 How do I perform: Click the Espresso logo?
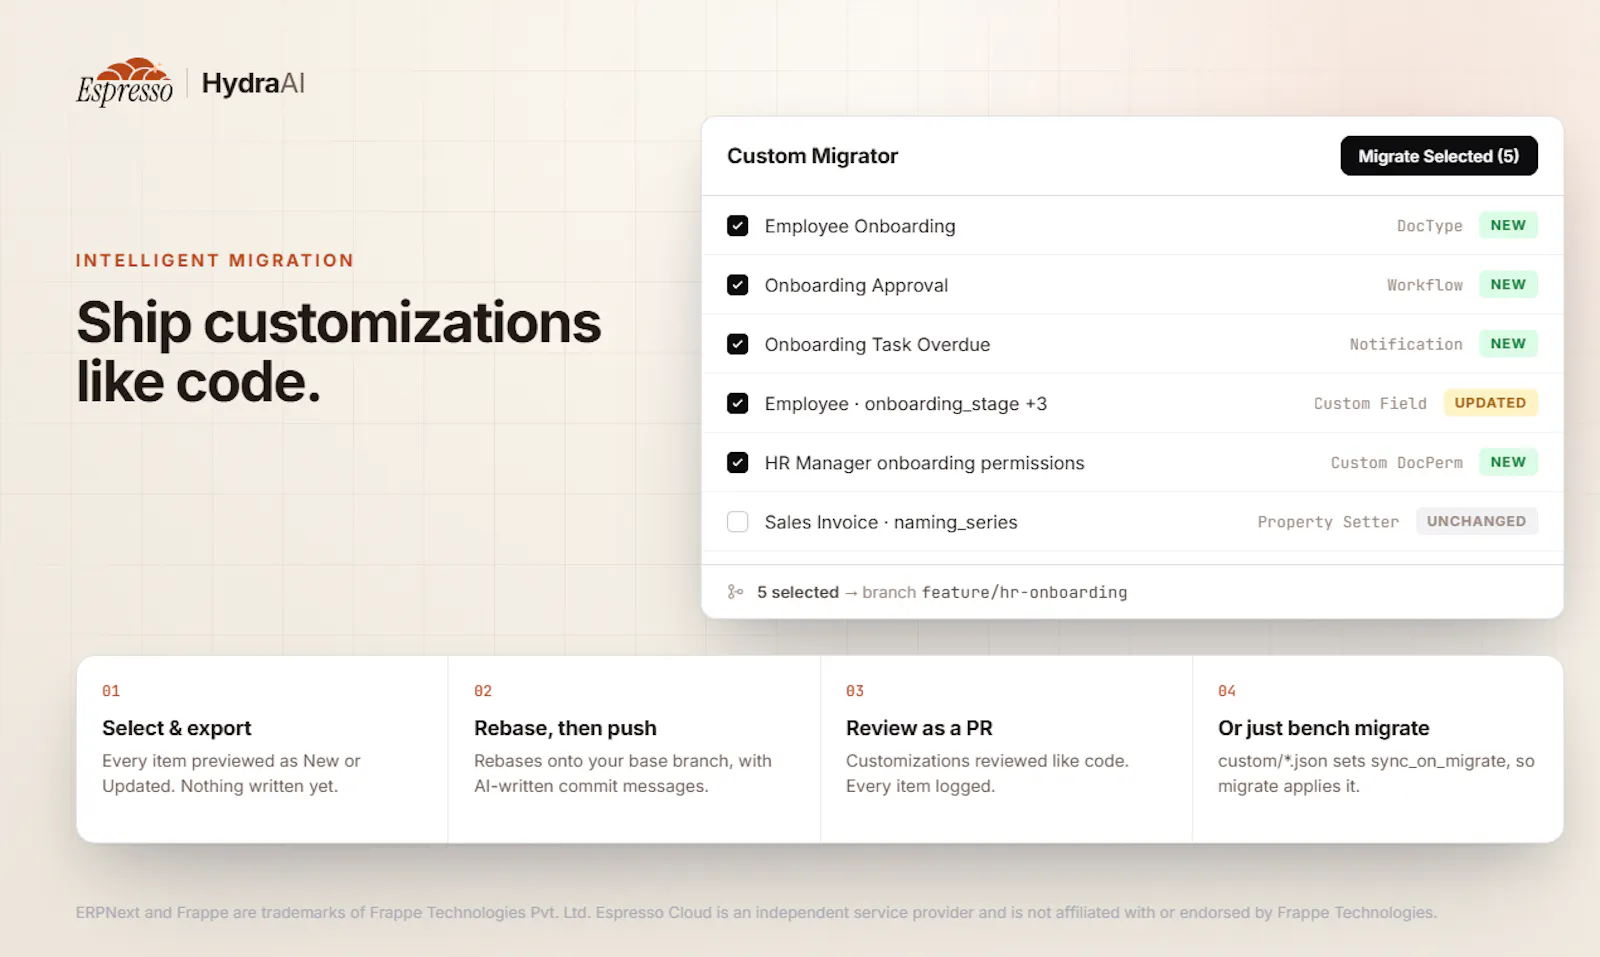point(125,82)
